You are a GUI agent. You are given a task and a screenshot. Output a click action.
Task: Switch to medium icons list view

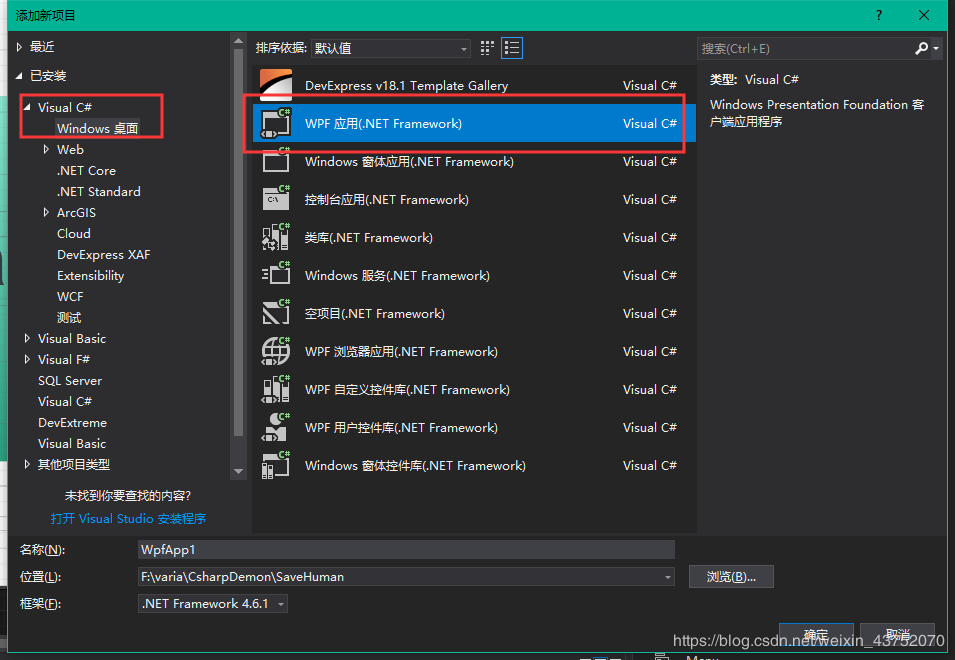(512, 48)
